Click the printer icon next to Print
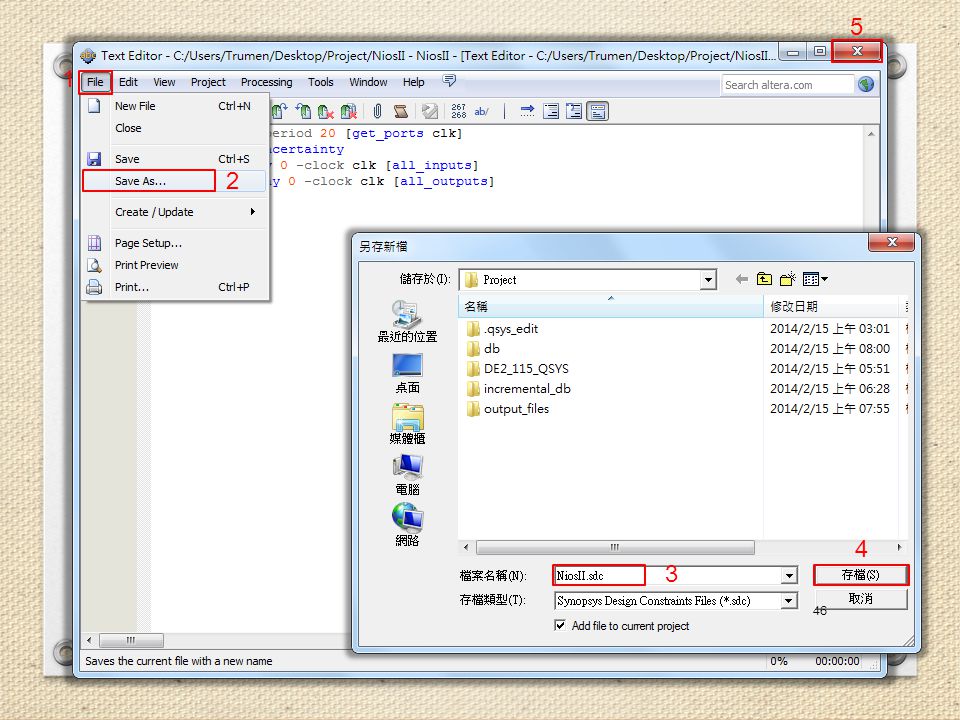The width and height of the screenshot is (960, 720). tap(94, 287)
